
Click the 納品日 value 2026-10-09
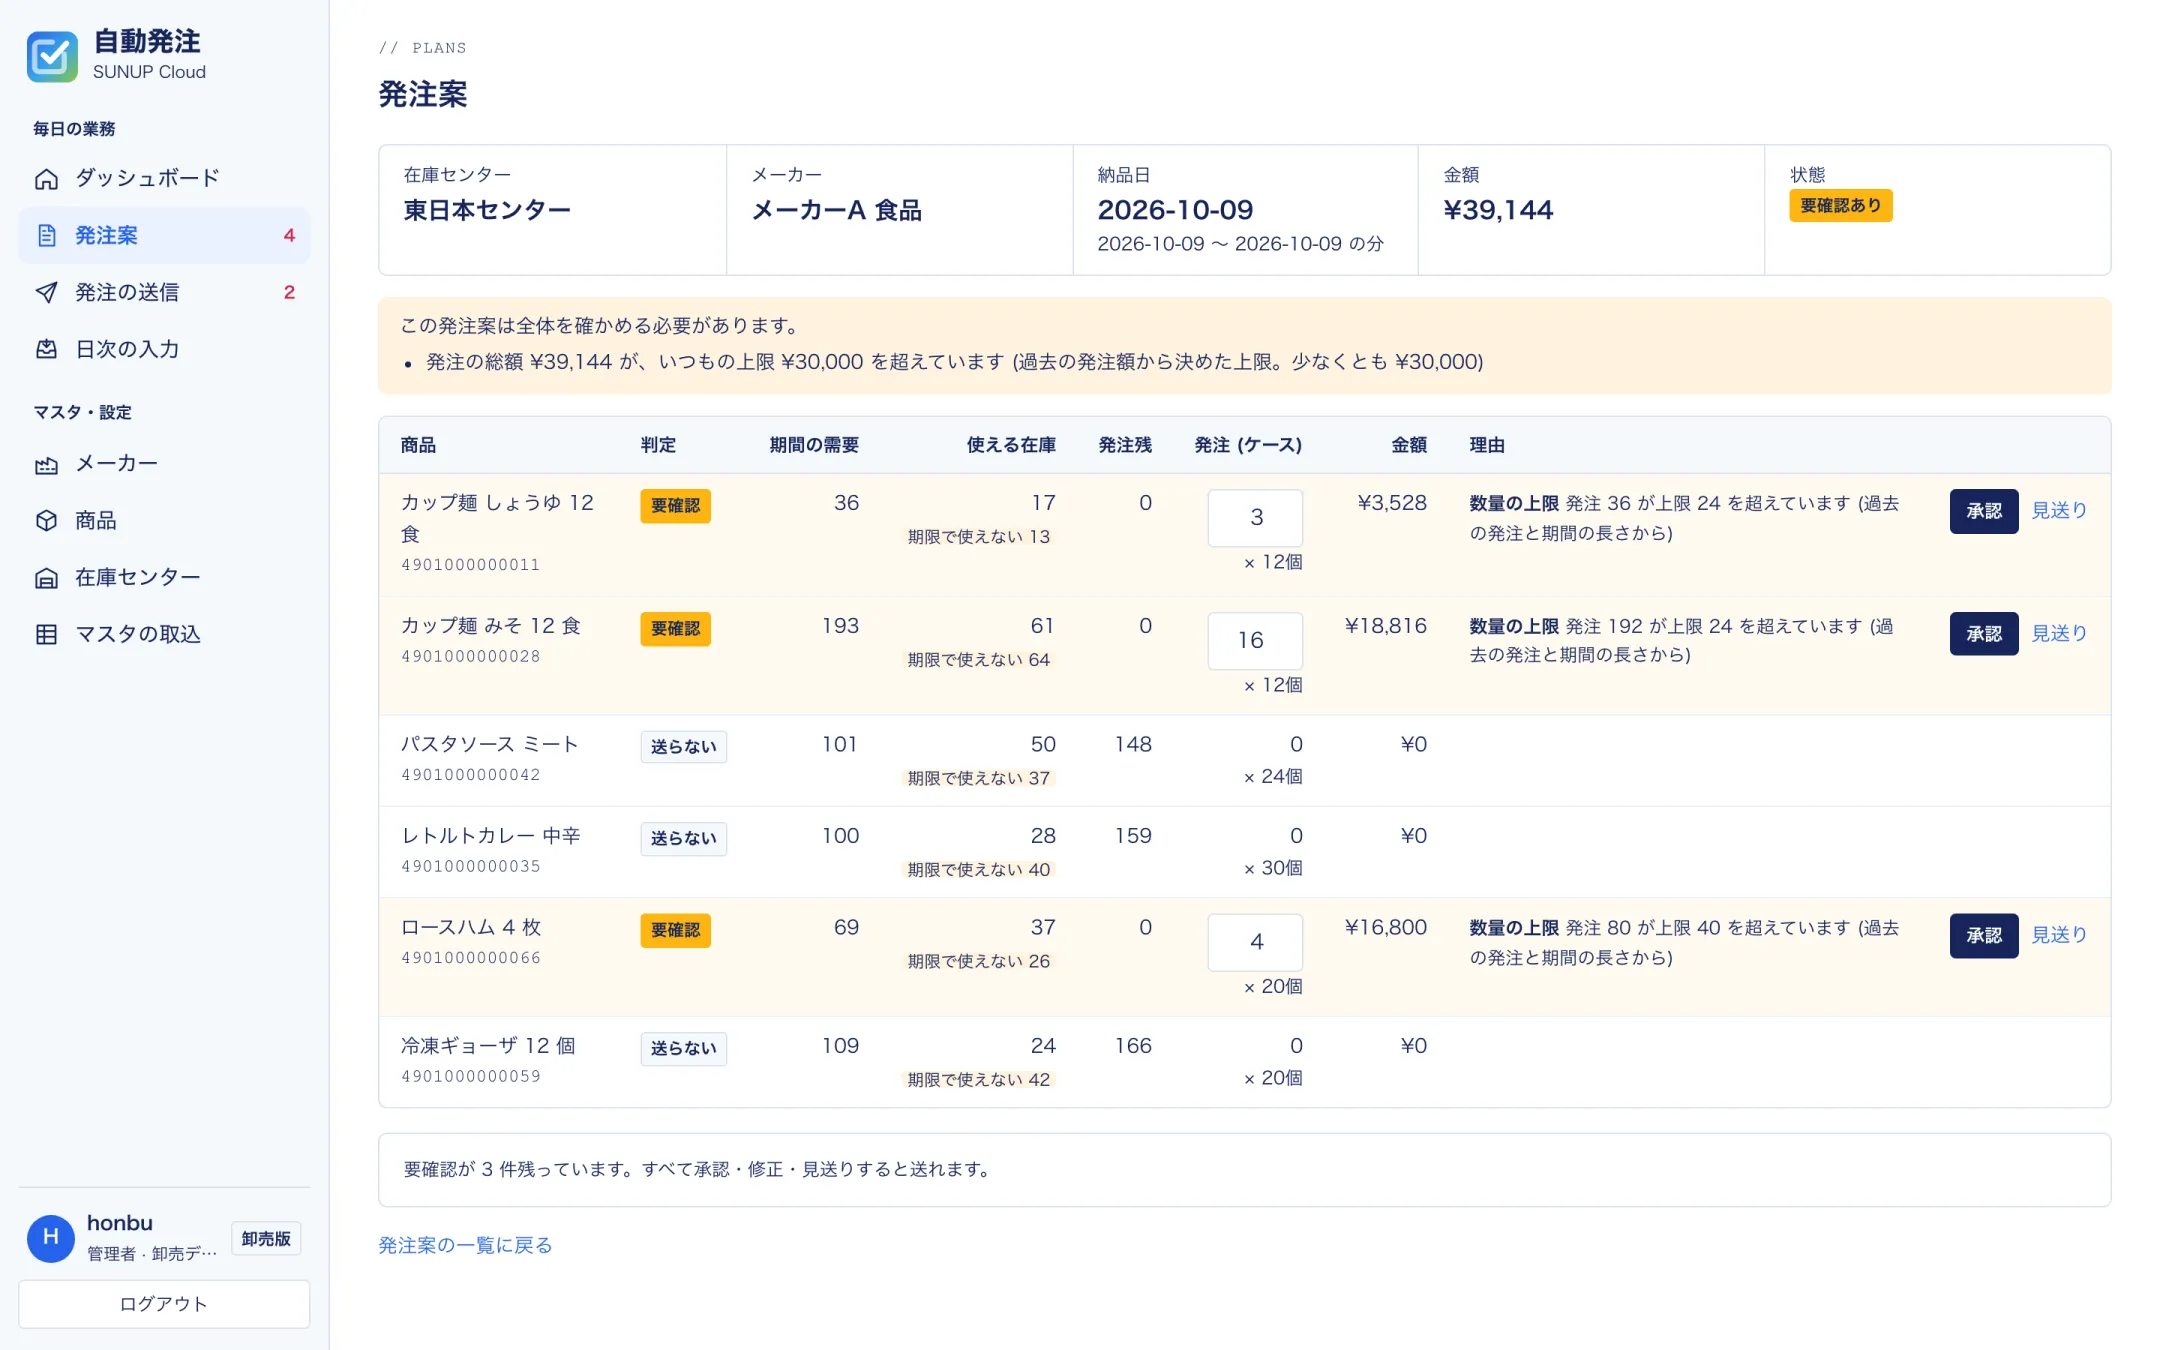point(1175,210)
